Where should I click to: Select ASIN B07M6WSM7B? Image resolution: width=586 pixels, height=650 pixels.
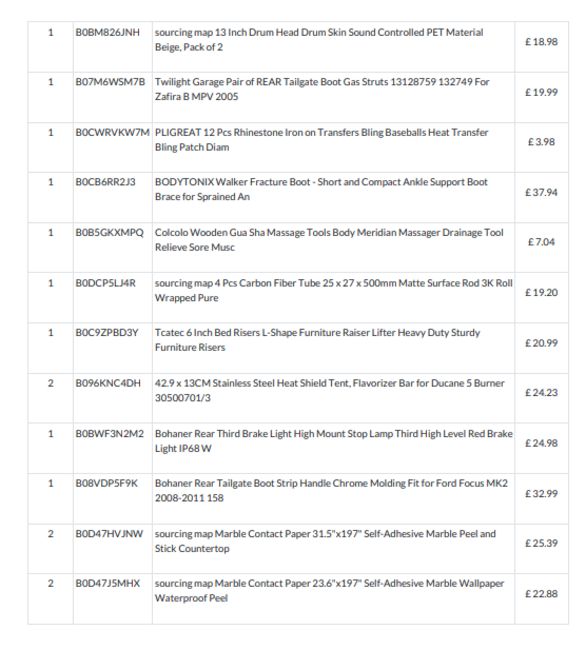point(110,82)
